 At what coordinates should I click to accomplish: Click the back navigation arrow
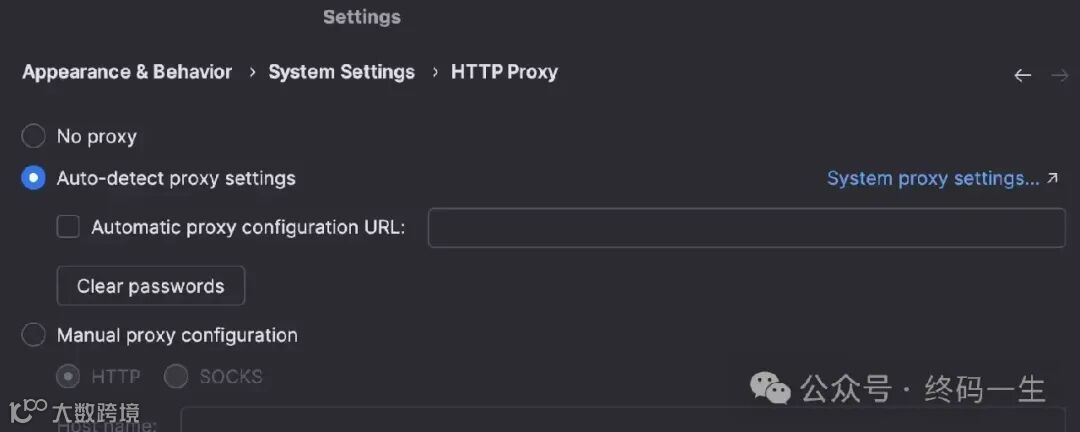pyautogui.click(x=1022, y=75)
